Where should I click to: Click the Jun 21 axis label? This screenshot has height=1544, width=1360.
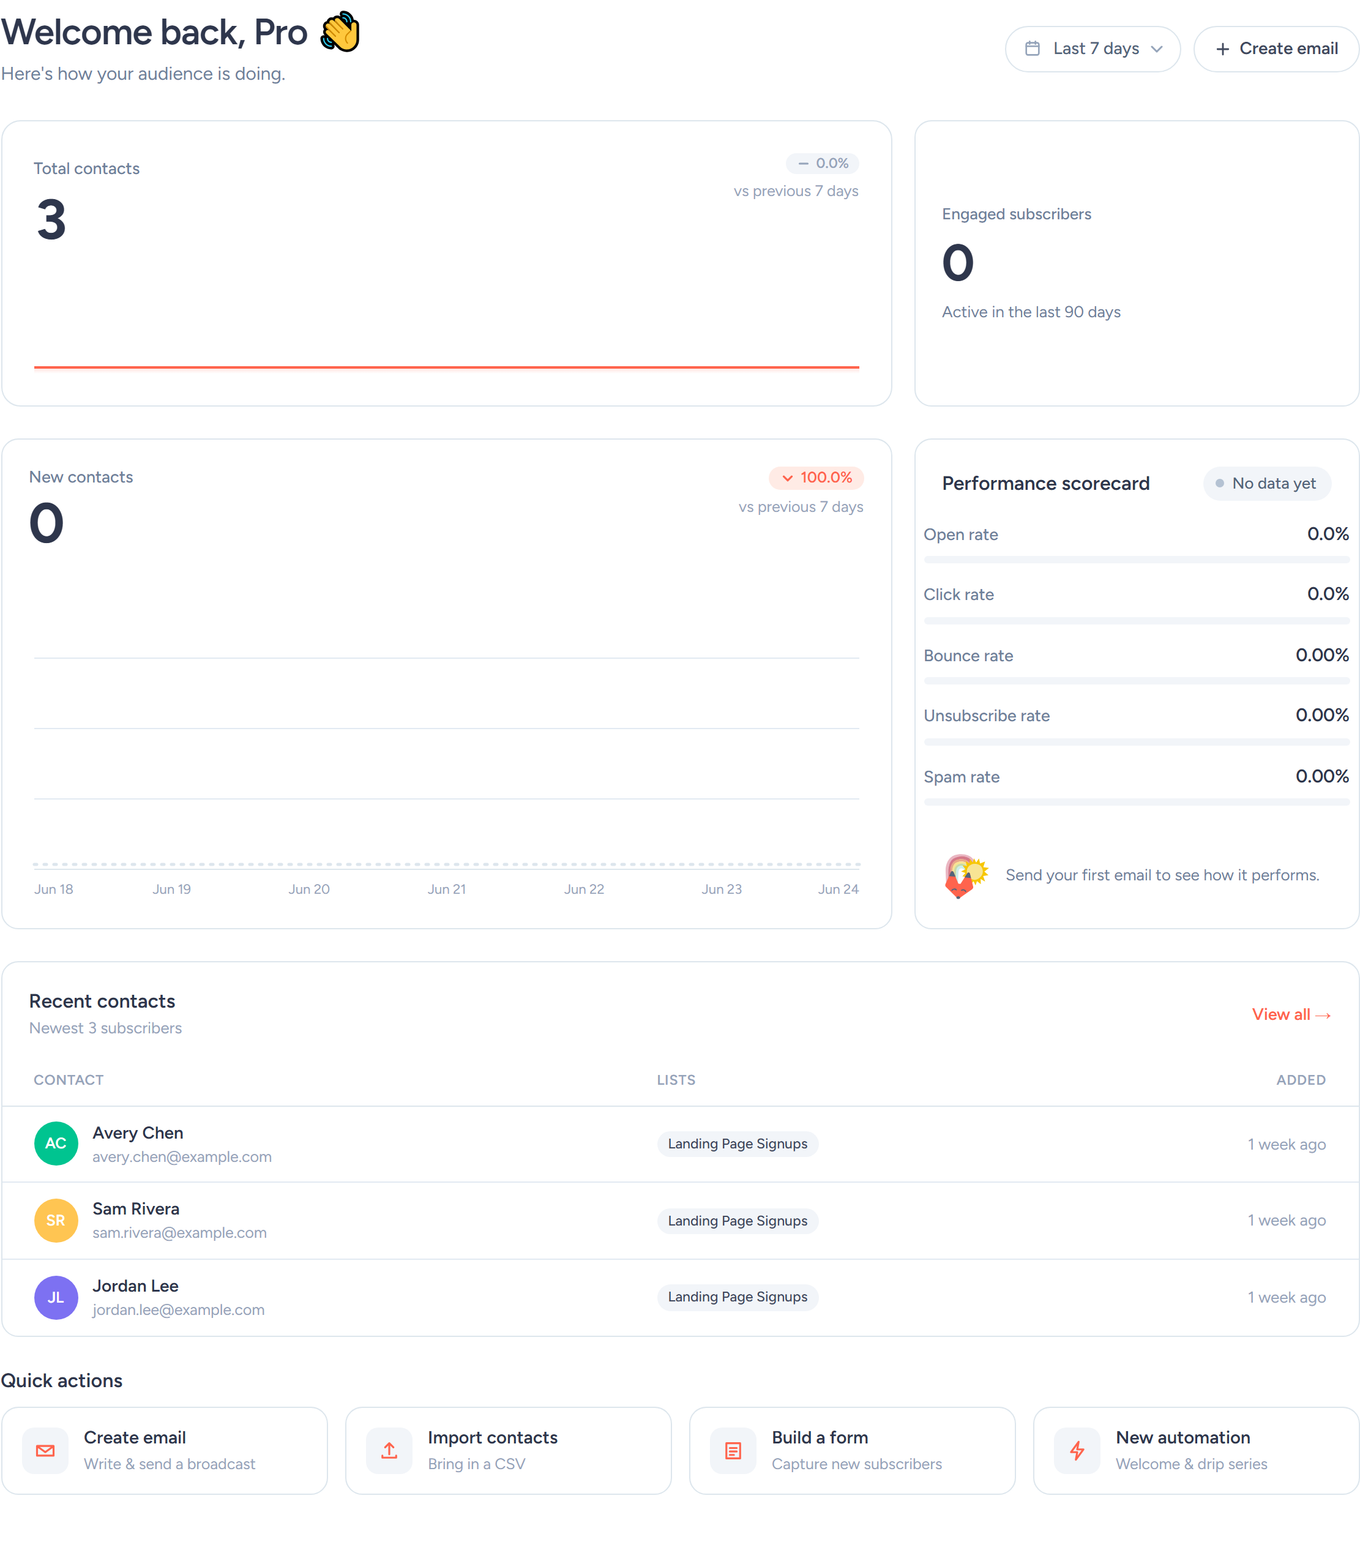click(x=447, y=889)
